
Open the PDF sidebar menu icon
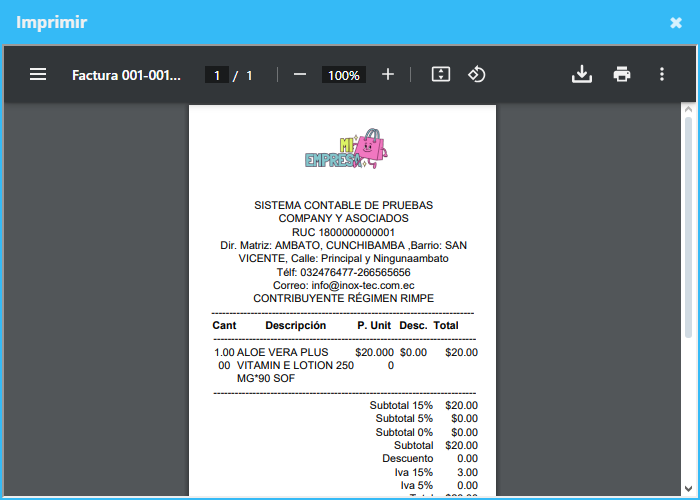click(38, 75)
